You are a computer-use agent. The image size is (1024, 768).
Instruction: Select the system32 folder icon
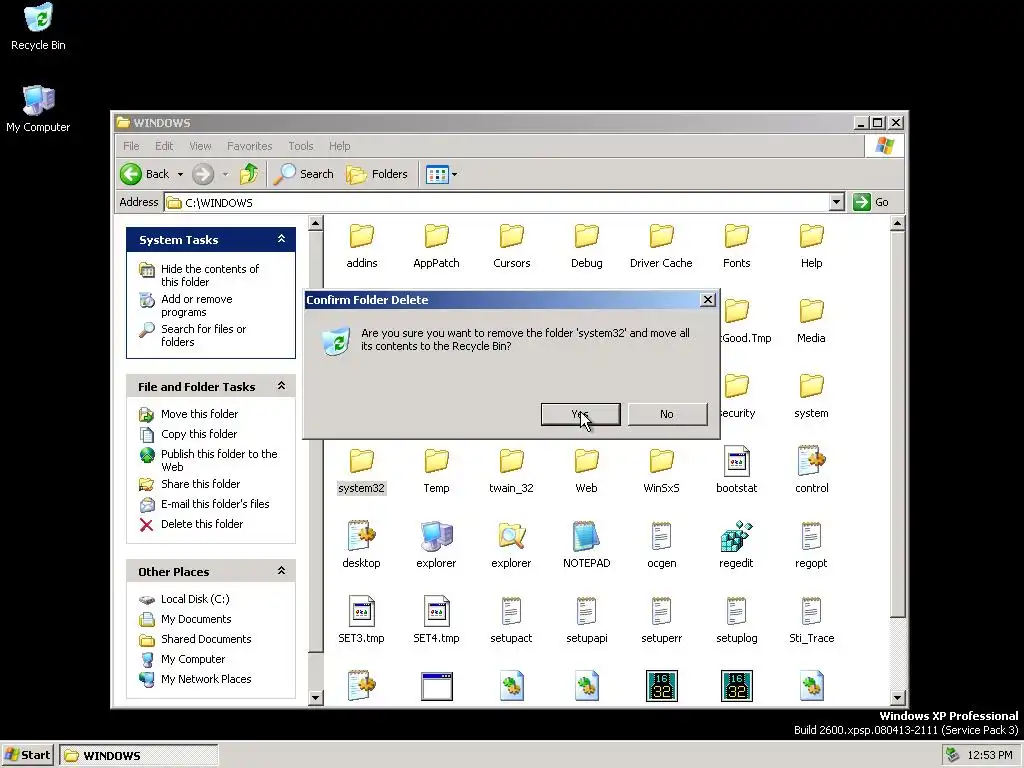361,461
